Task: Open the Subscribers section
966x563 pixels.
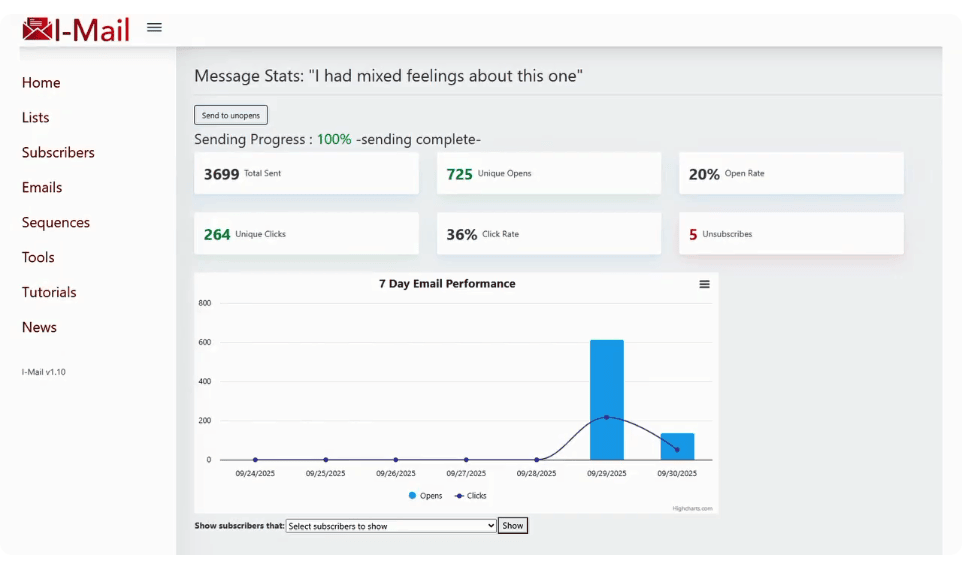Action: coord(58,153)
